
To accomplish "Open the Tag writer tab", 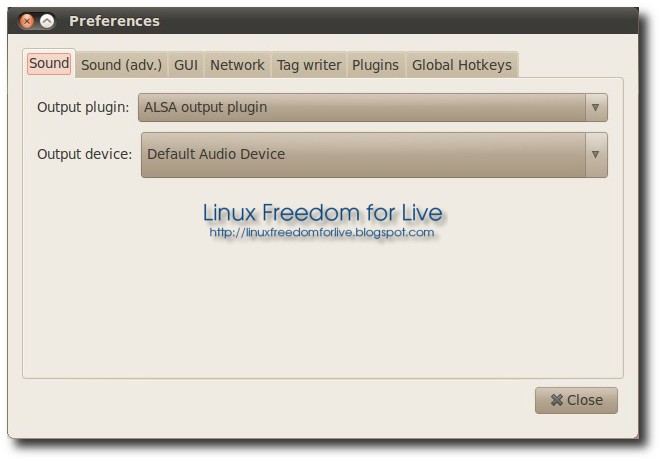I will [309, 65].
